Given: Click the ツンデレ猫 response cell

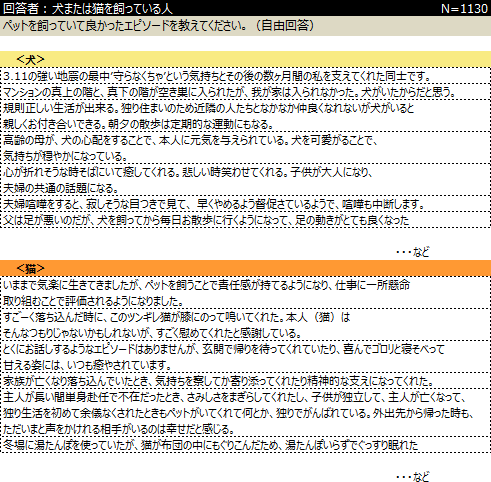Looking at the screenshot, I should pos(245,325).
